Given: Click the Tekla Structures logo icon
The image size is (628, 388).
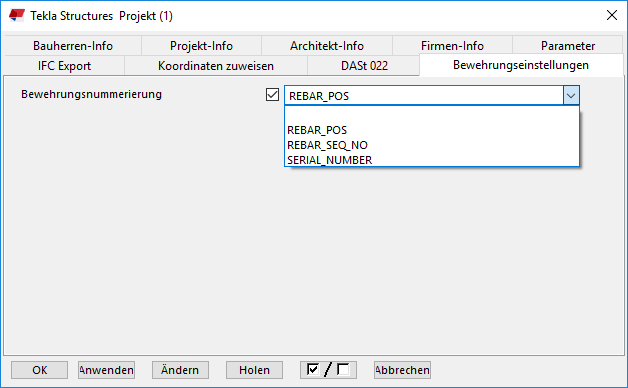Looking at the screenshot, I should coord(17,15).
